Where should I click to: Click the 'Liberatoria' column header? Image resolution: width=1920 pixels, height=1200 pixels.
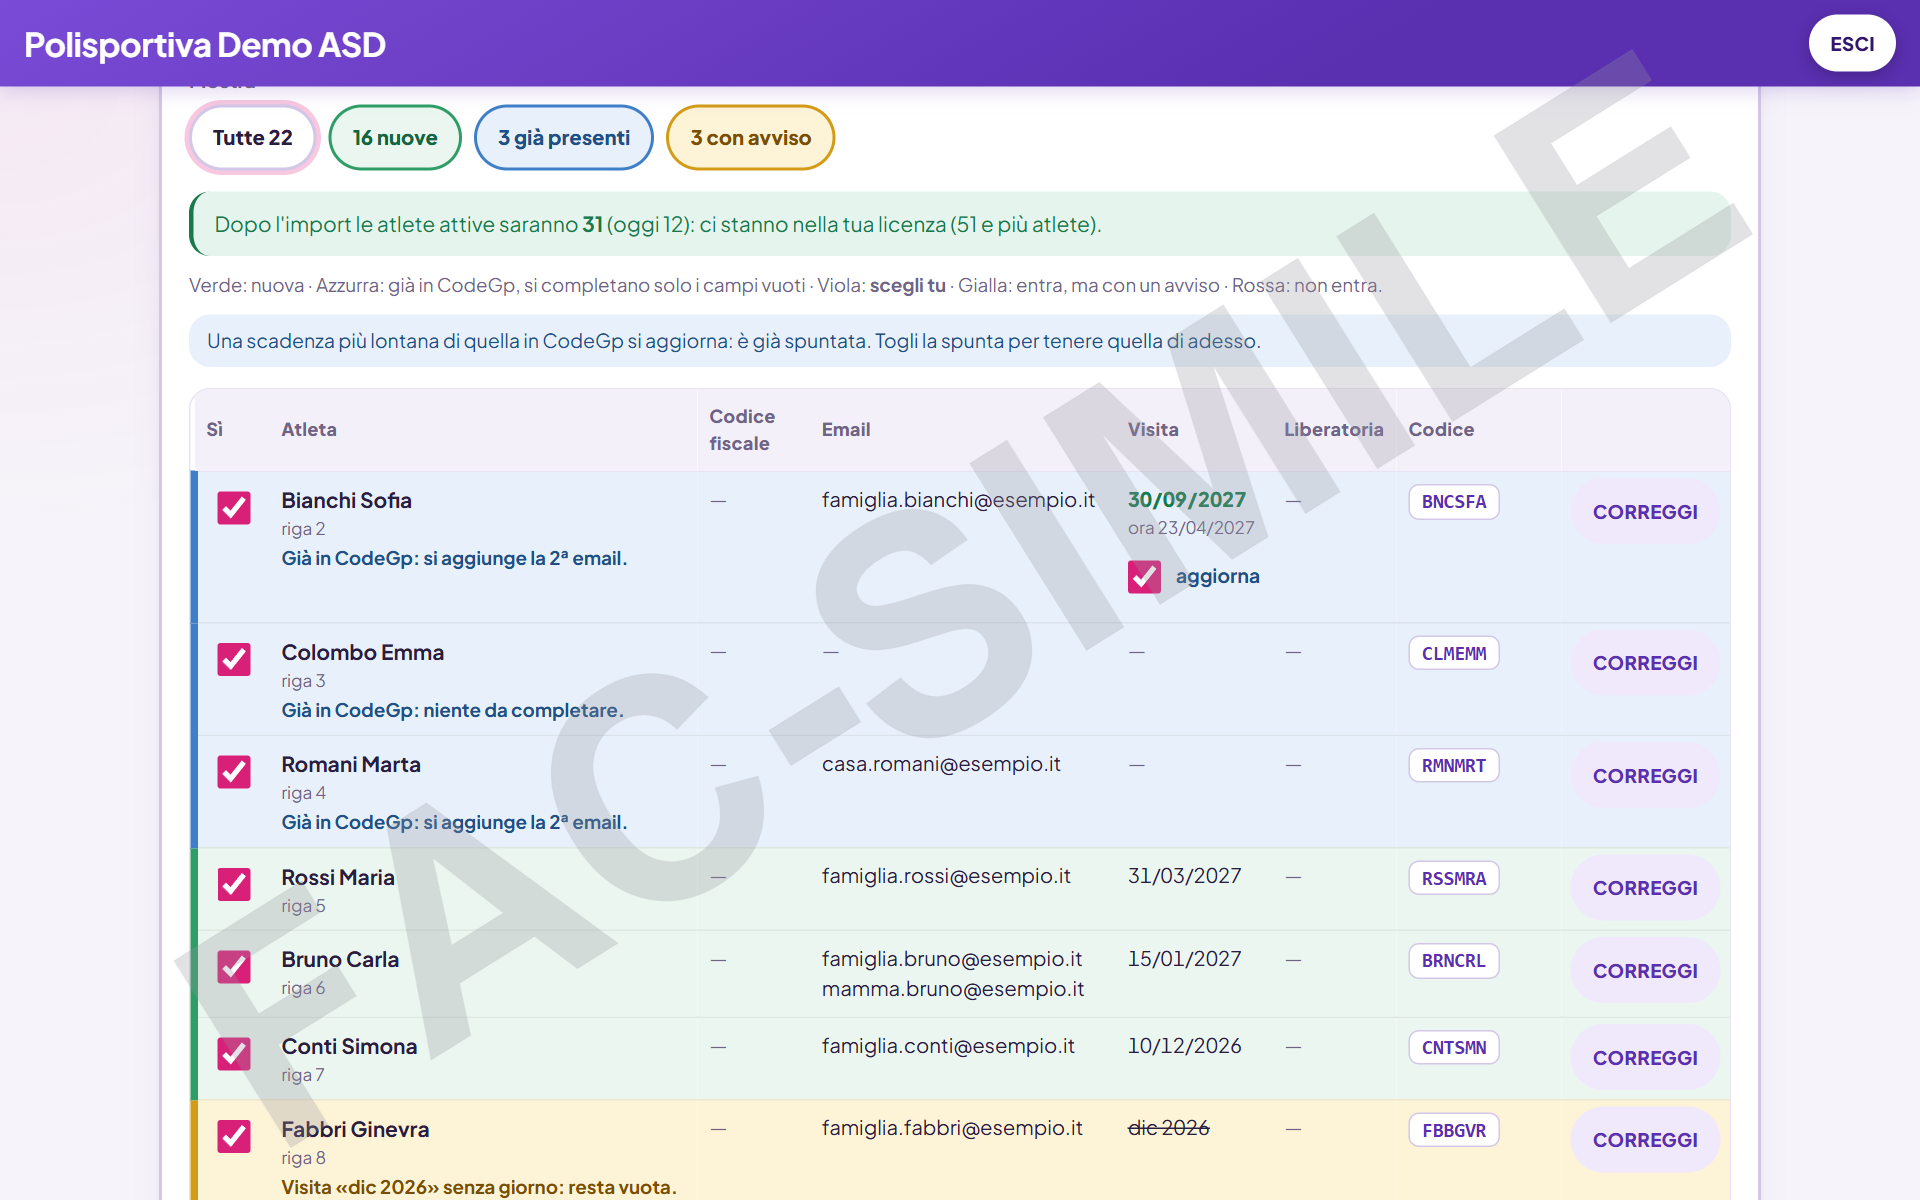pyautogui.click(x=1334, y=430)
